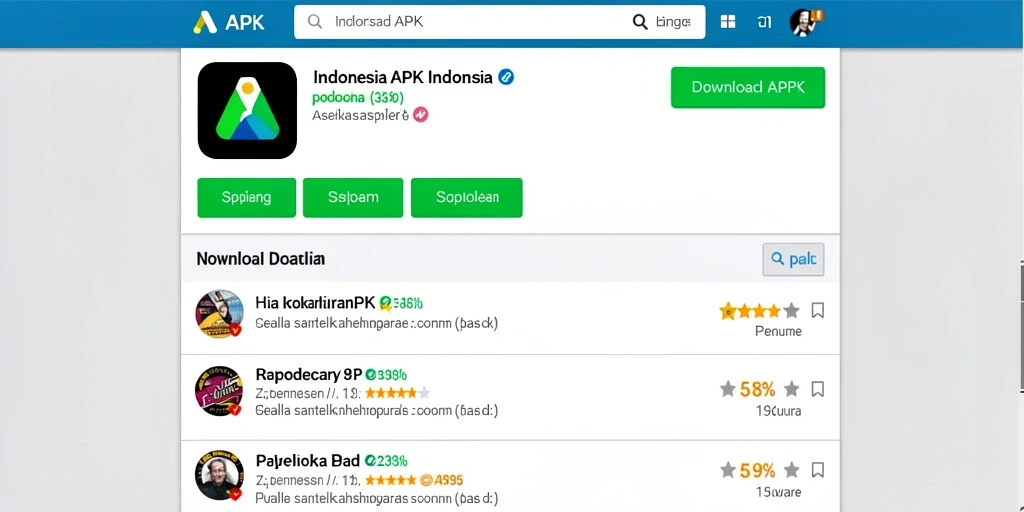Screen dimensions: 1024x512
Task: Click the Download APPK button
Action: 748,88
